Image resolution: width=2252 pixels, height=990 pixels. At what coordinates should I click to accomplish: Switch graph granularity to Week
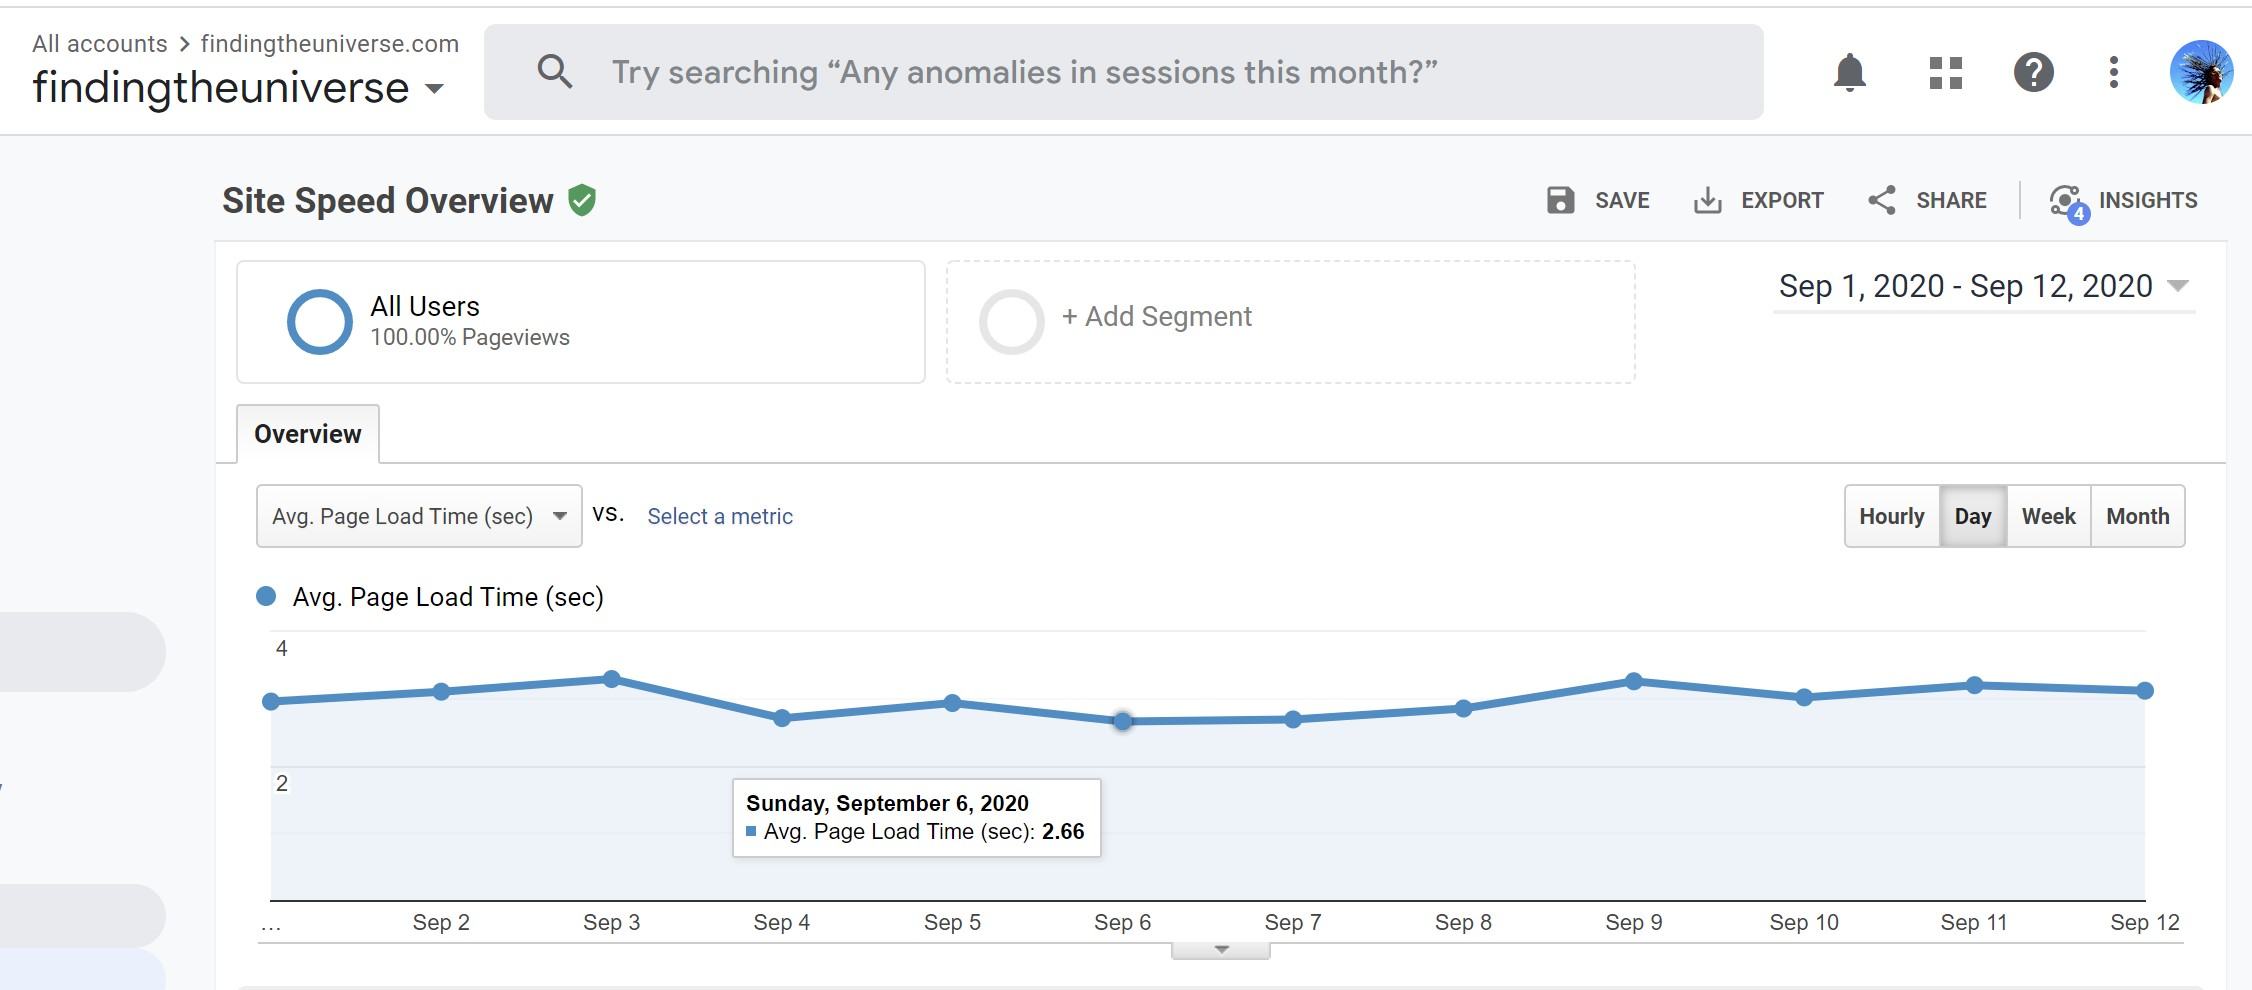[2049, 516]
